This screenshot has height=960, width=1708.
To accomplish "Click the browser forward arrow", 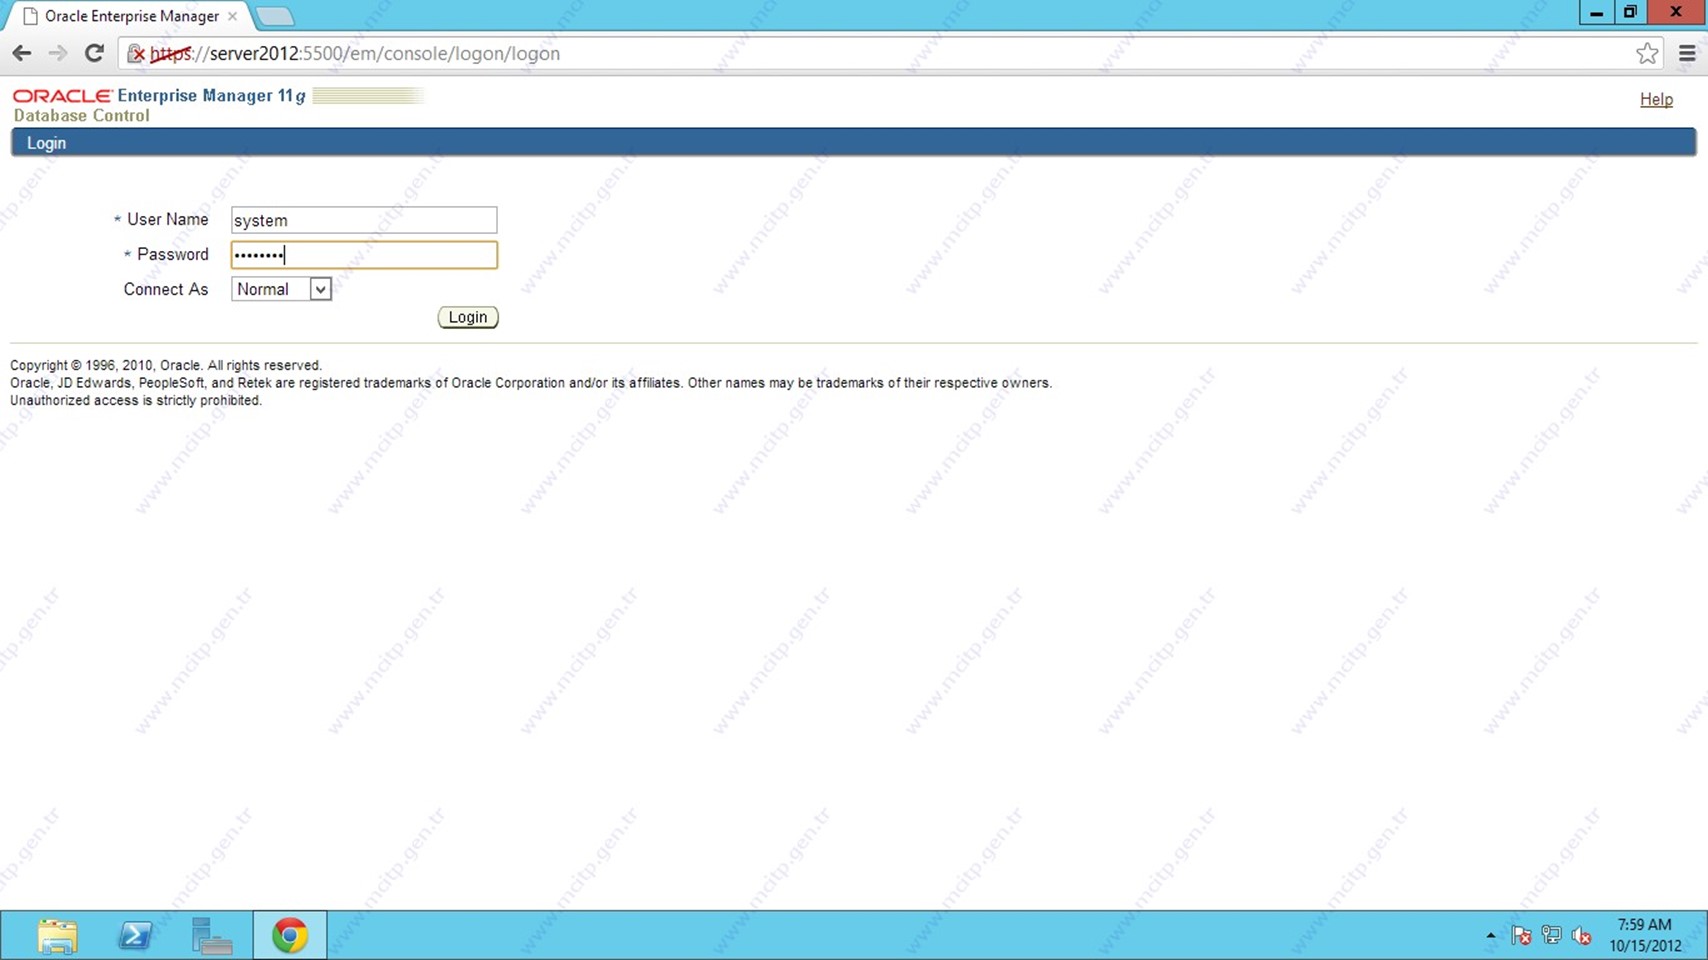I will [58, 53].
